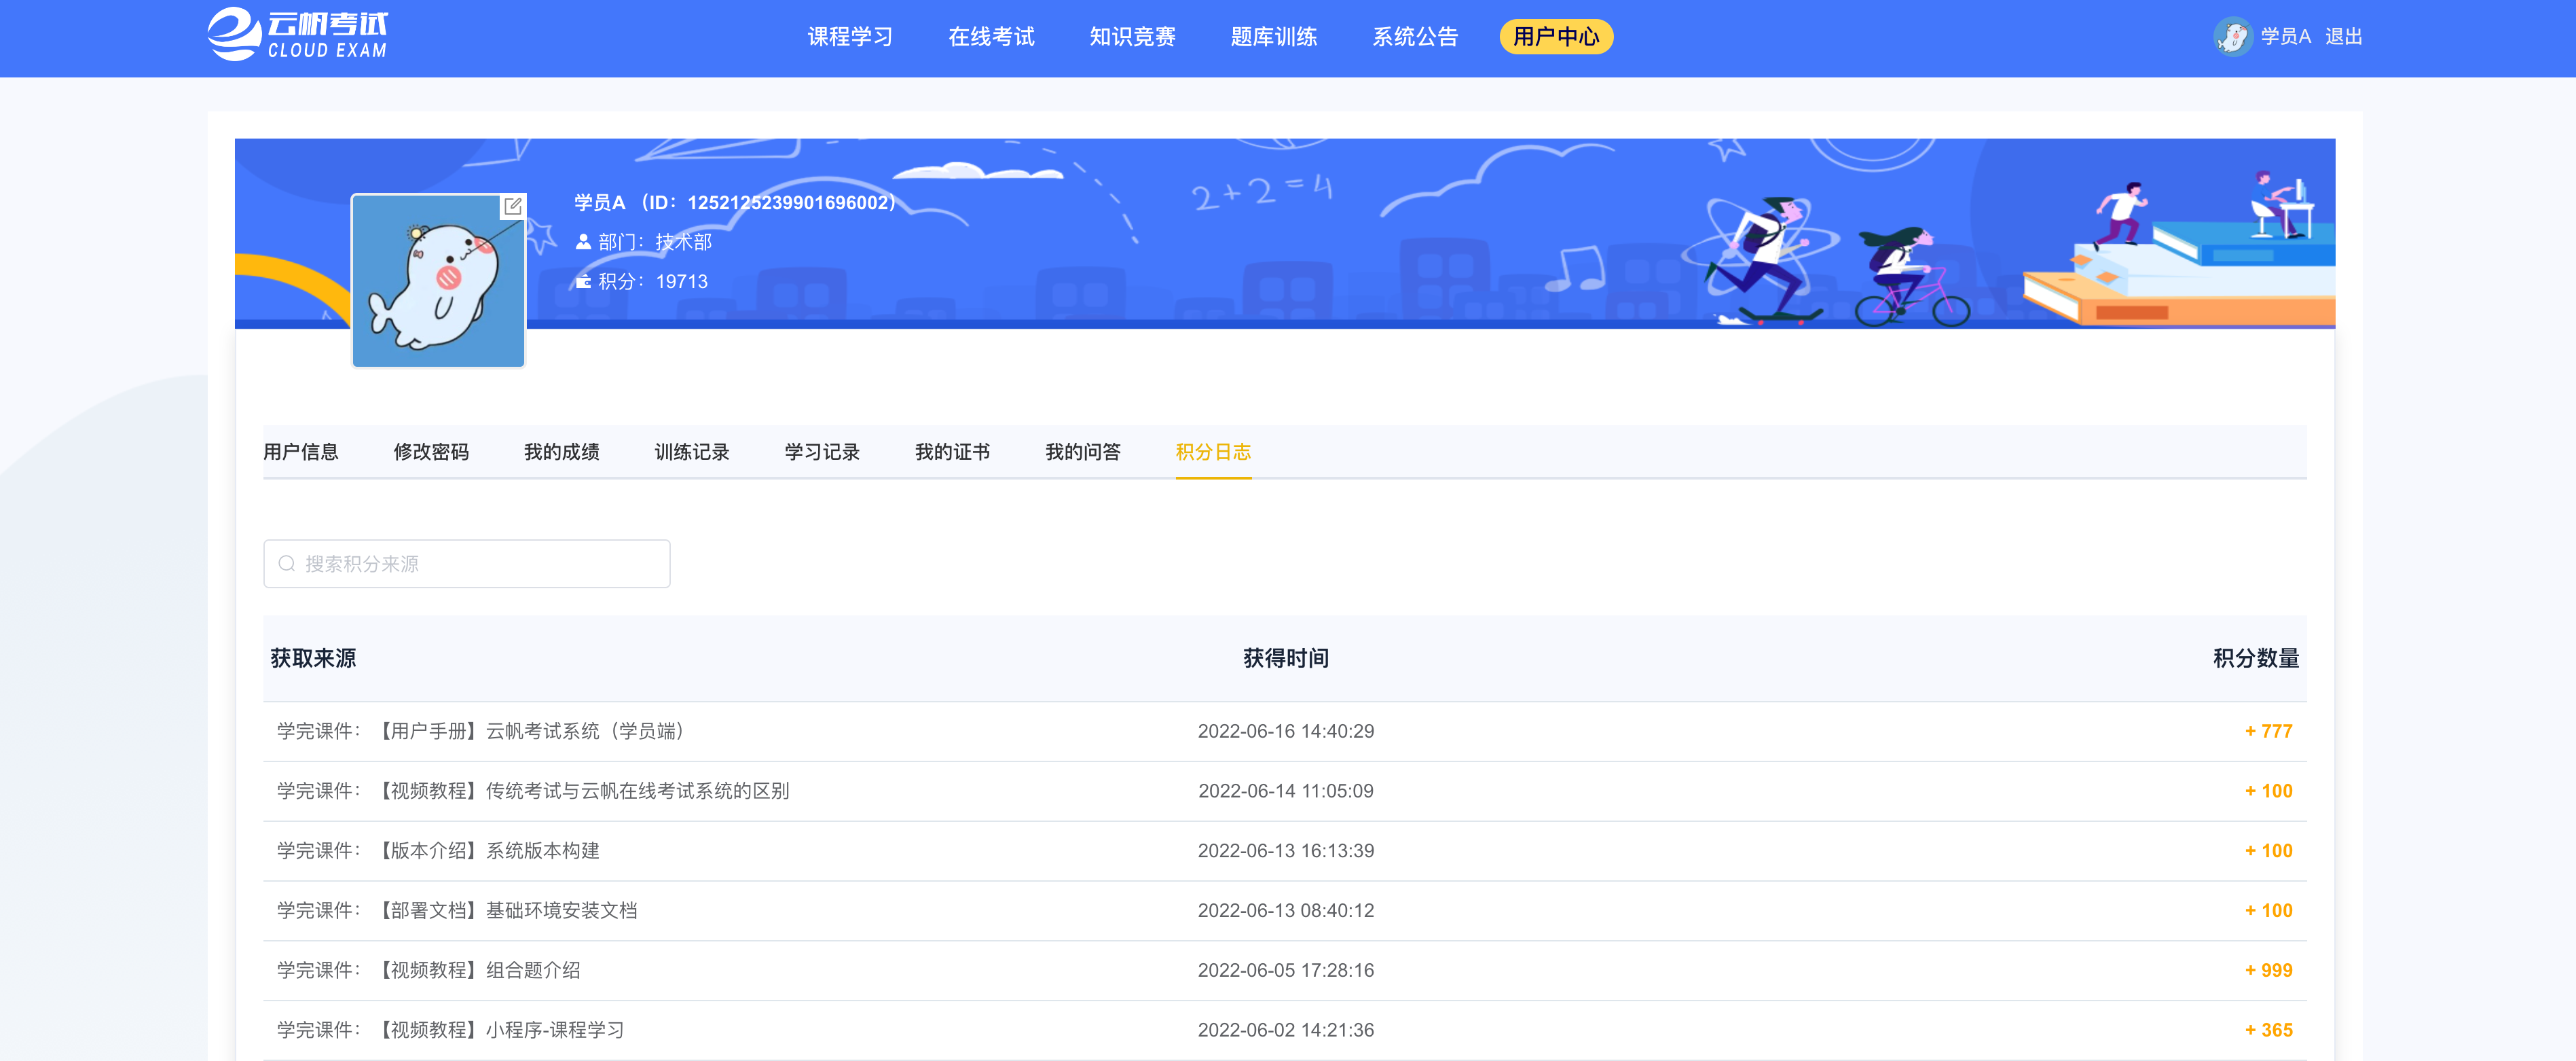2576x1061 pixels.
Task: Click timestamp 2022-06-14 11:05:09
Action: (x=1286, y=792)
